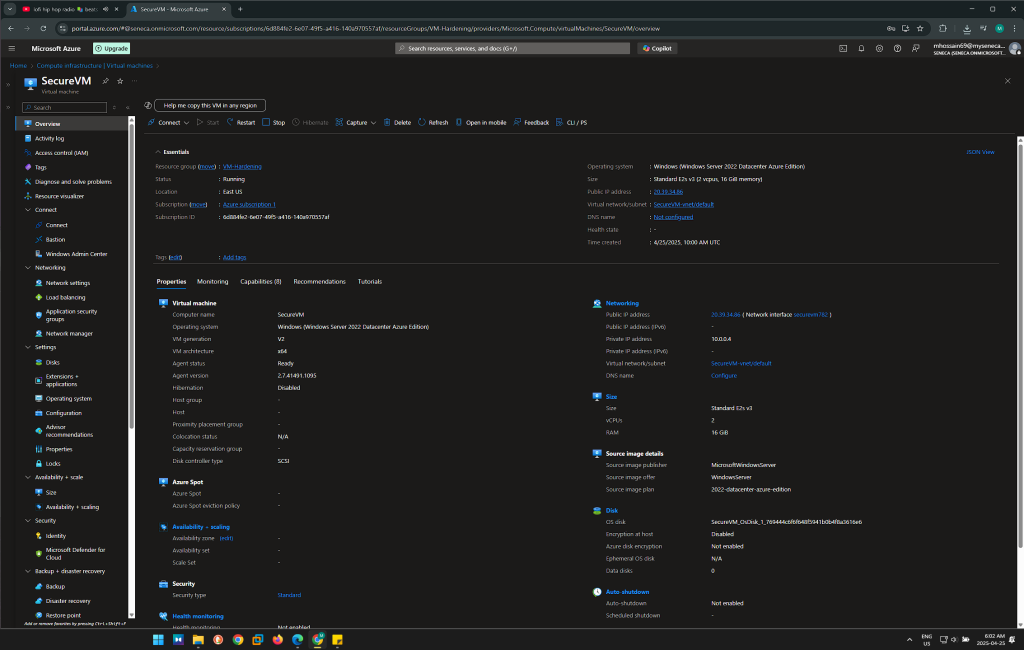Click the Upgrade button
Screen dimensions: 1024x650
(x=112, y=48)
